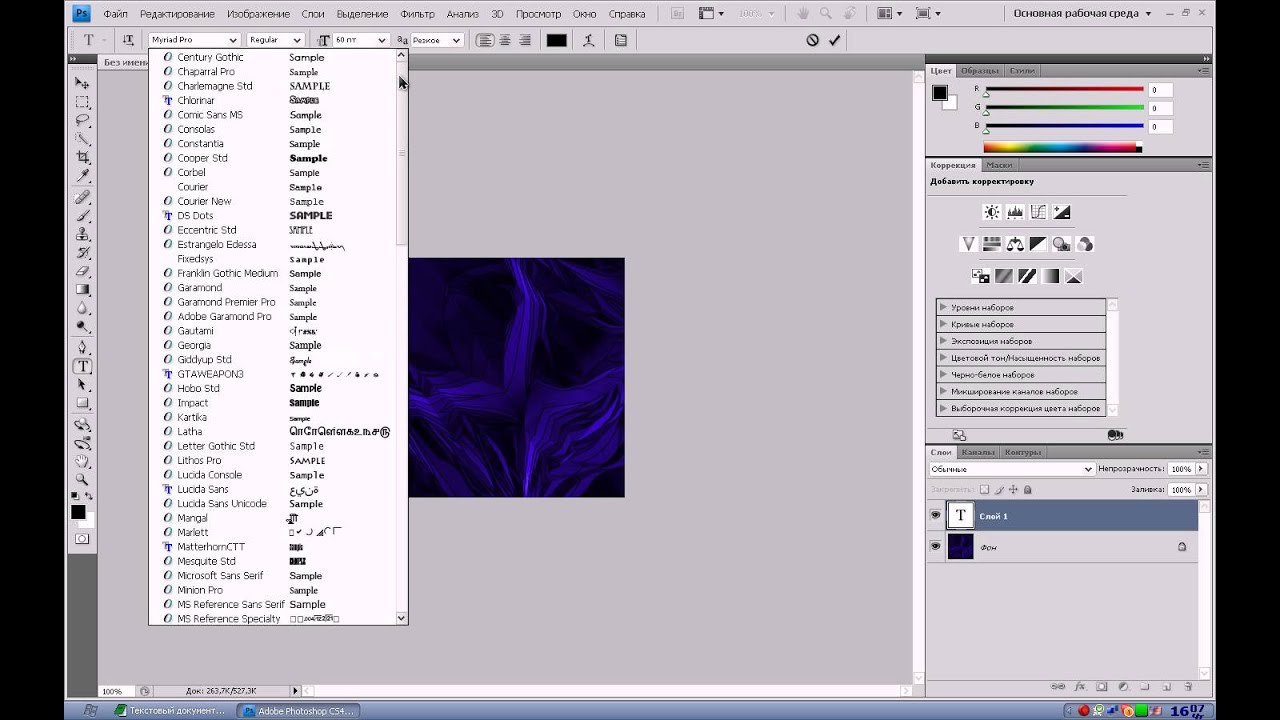
Task: Open the Фильтр menu
Action: tap(417, 14)
